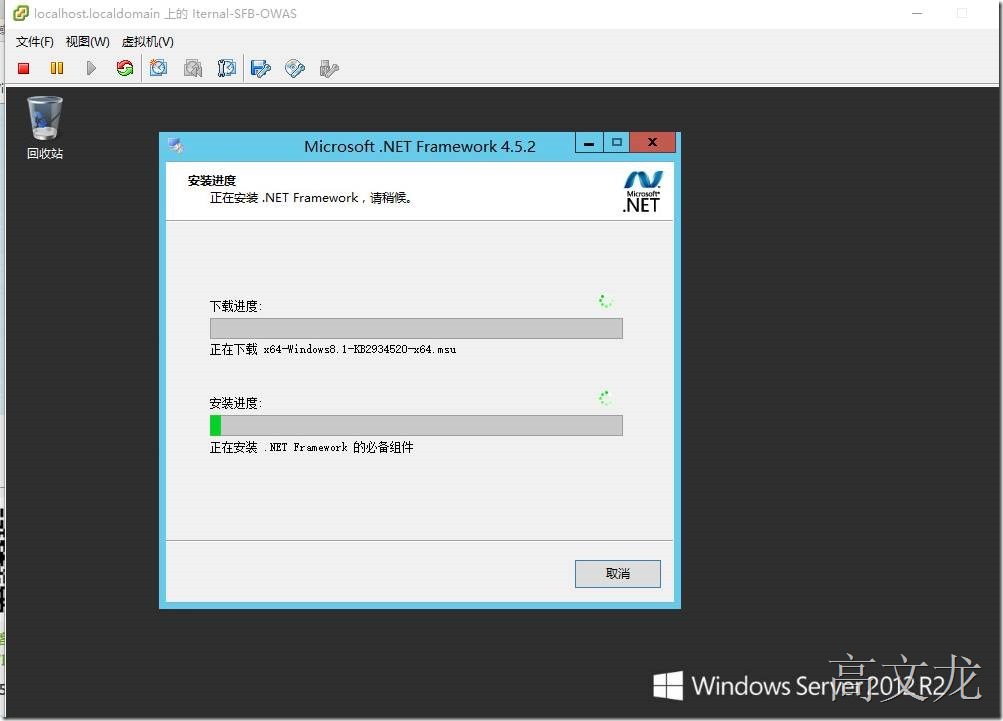Open the 文件(F) menu
The width and height of the screenshot is (1003, 721).
click(x=35, y=42)
